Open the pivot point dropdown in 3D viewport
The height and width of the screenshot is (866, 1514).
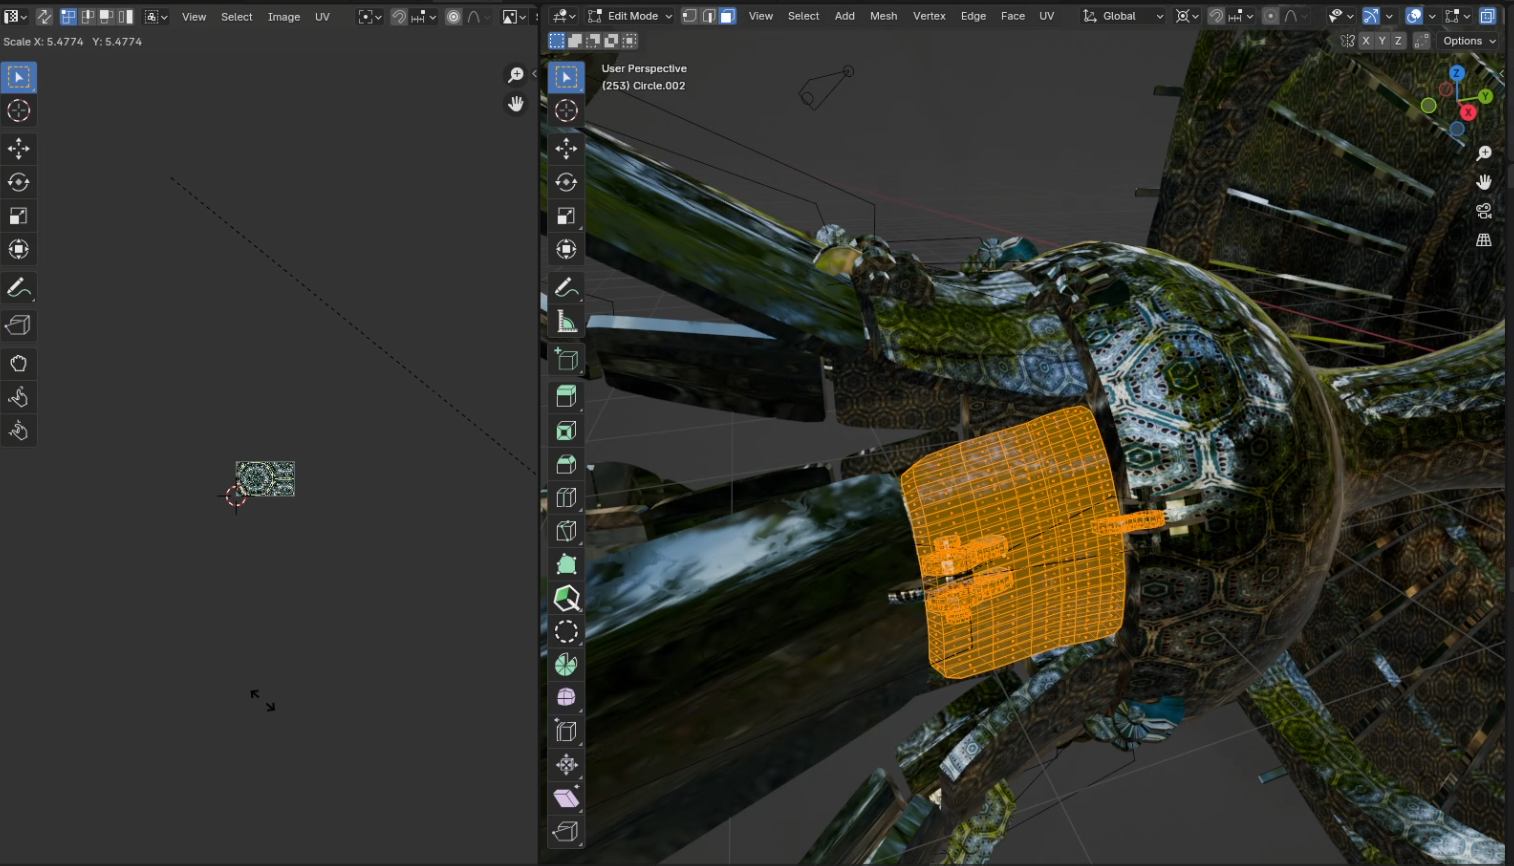pos(1187,16)
